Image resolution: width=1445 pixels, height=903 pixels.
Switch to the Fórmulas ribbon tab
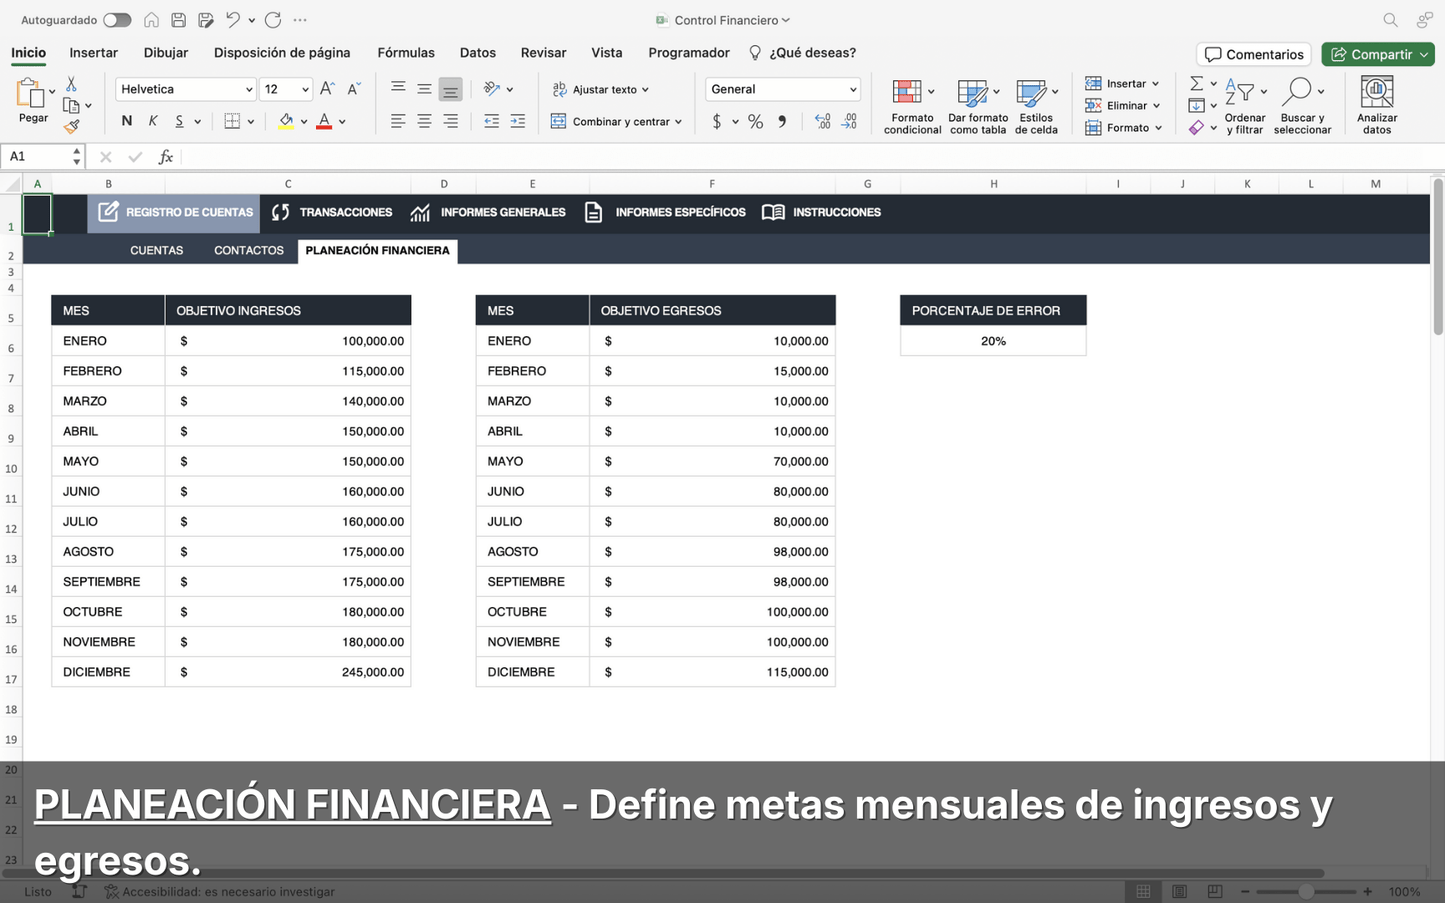(x=406, y=52)
